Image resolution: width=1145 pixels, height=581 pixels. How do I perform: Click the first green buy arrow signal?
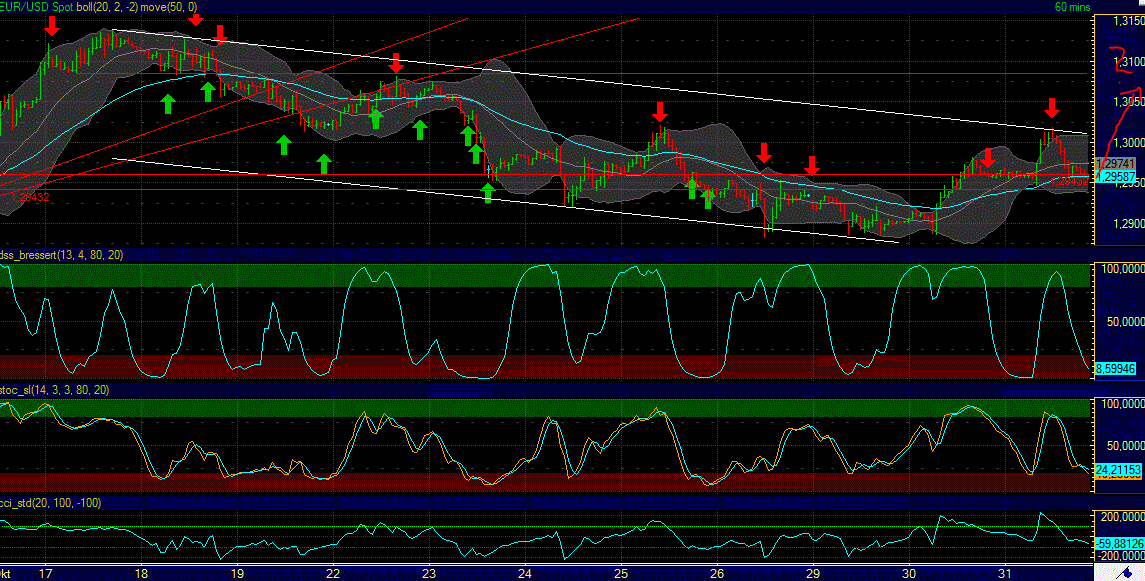pyautogui.click(x=167, y=102)
